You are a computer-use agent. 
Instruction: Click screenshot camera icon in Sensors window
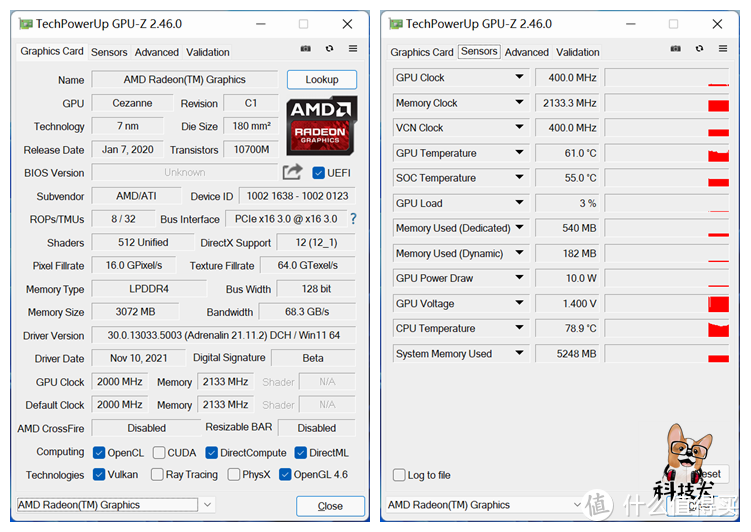tap(675, 48)
